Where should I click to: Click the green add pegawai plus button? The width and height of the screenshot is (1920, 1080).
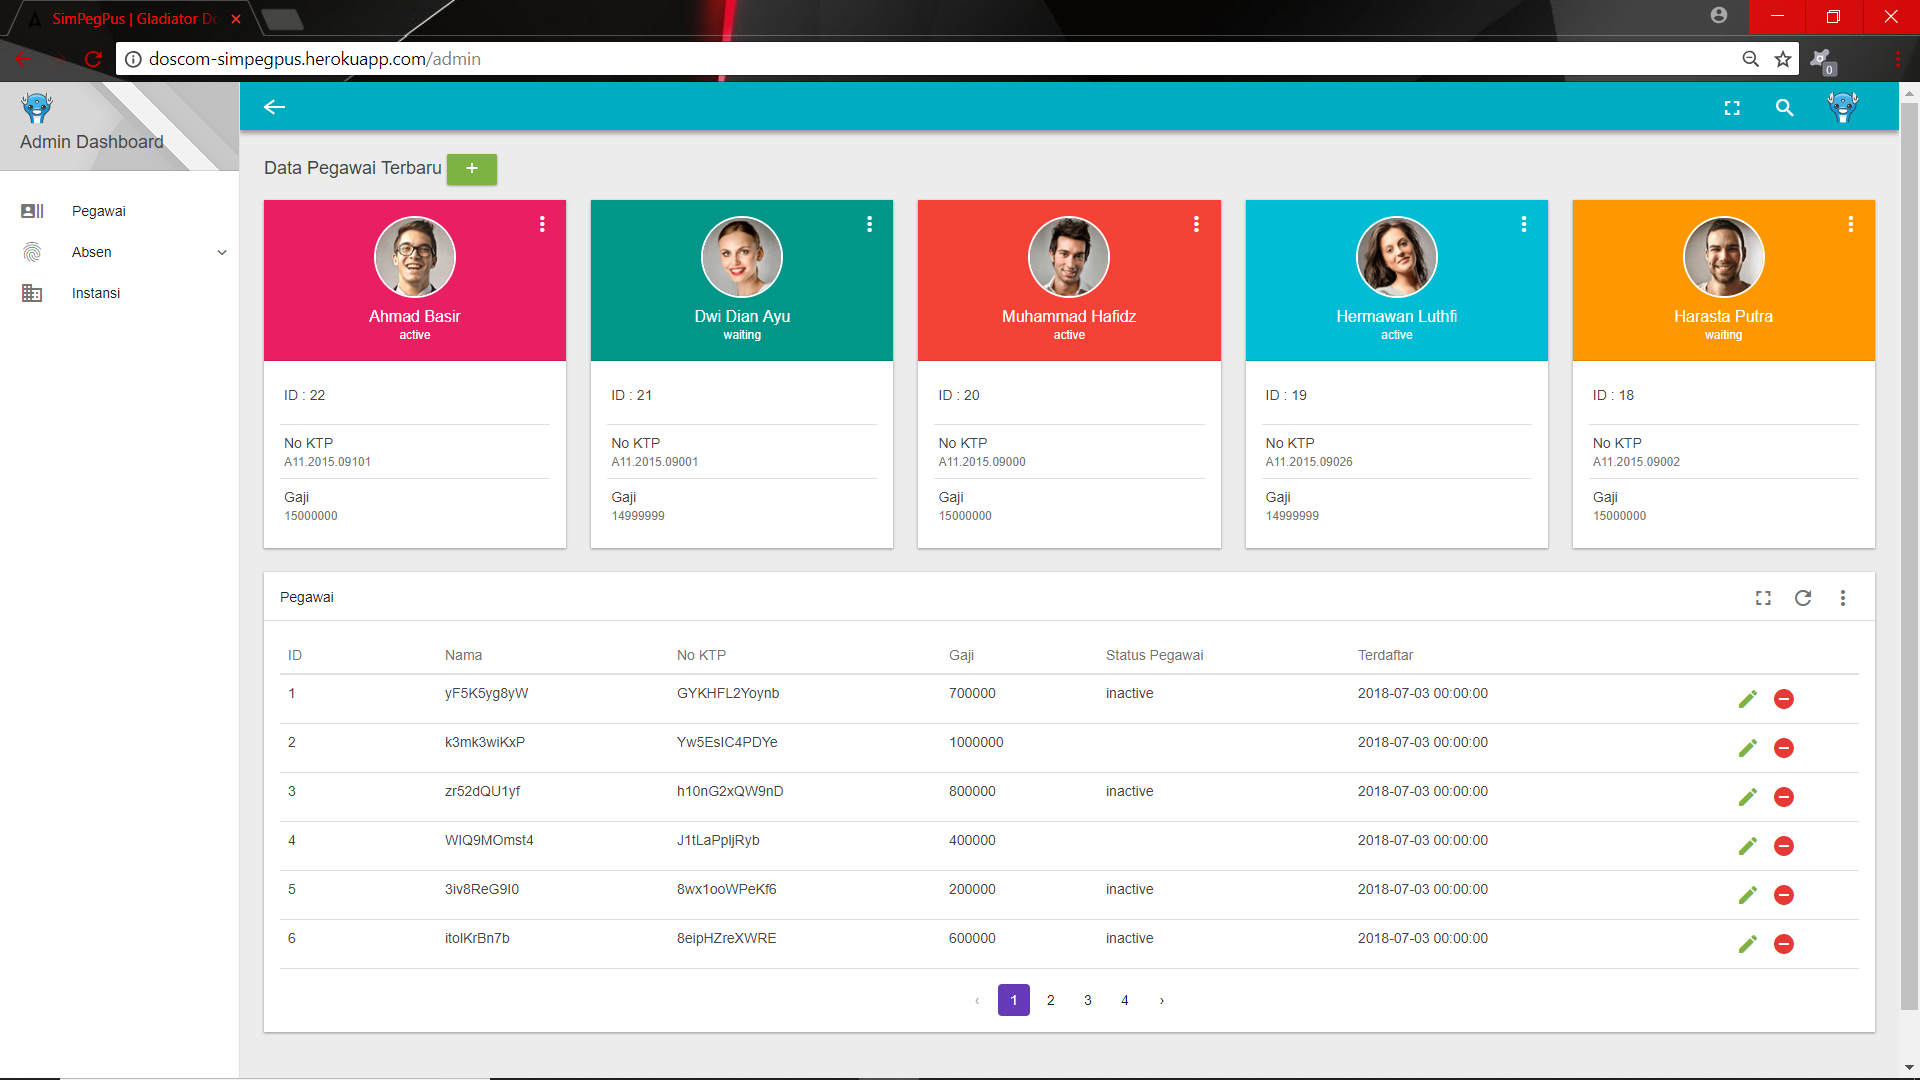click(471, 169)
